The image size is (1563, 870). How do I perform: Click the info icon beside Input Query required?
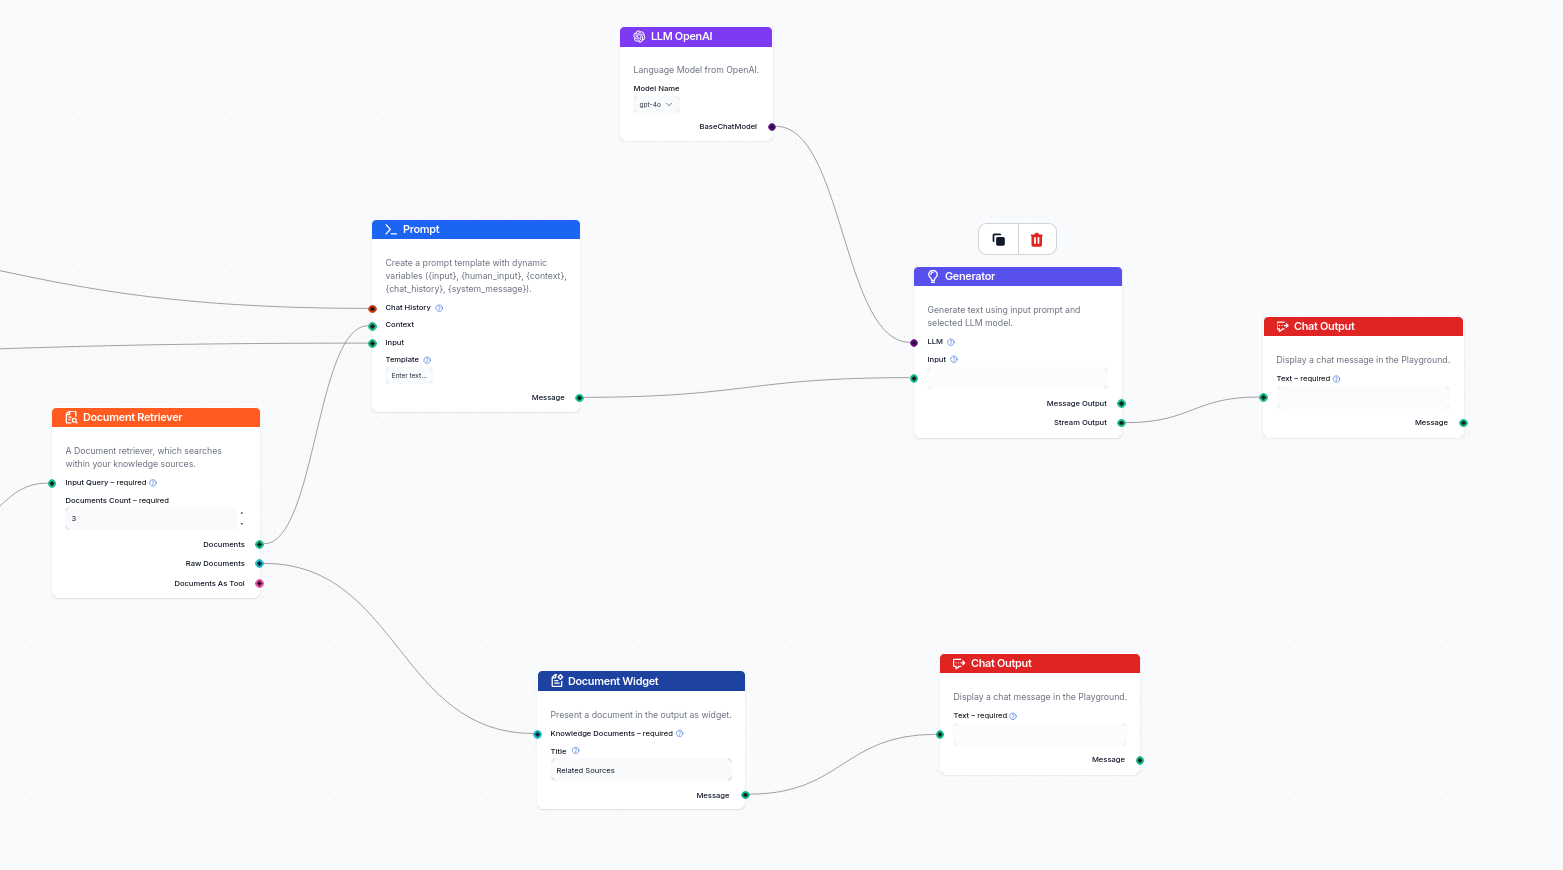click(153, 482)
